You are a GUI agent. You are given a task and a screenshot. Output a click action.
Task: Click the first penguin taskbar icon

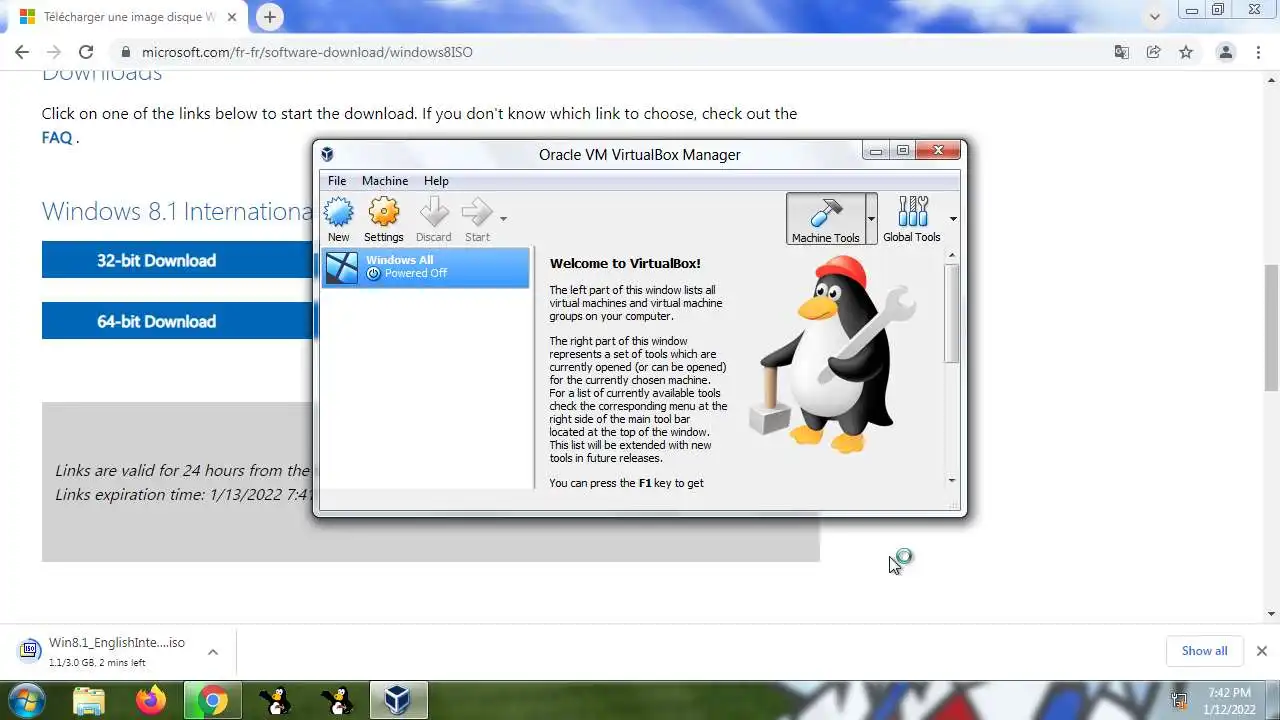pyautogui.click(x=274, y=700)
